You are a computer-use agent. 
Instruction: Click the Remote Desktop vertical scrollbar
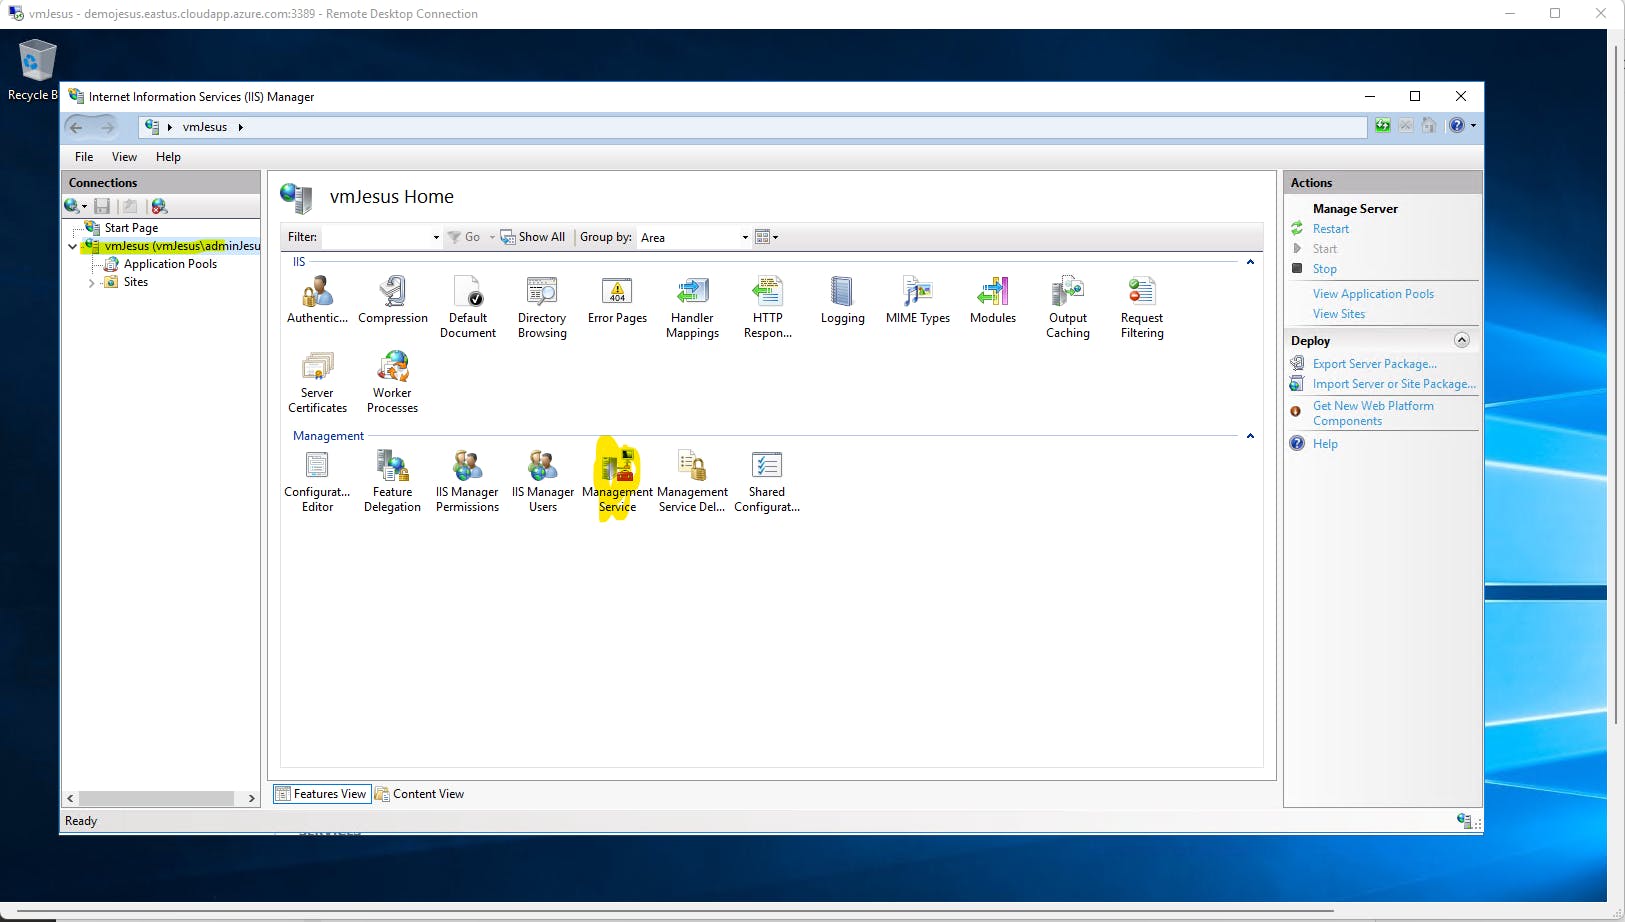(x=1616, y=385)
